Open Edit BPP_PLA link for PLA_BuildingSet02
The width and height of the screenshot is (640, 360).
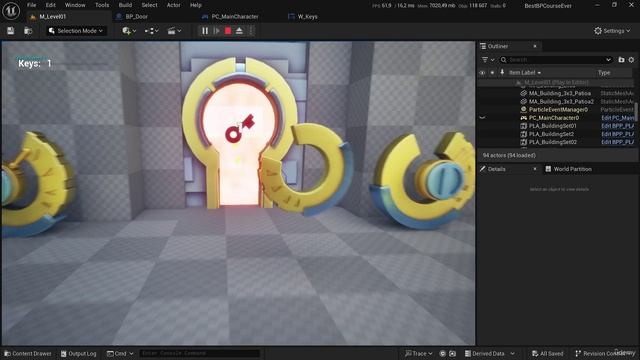click(618, 142)
